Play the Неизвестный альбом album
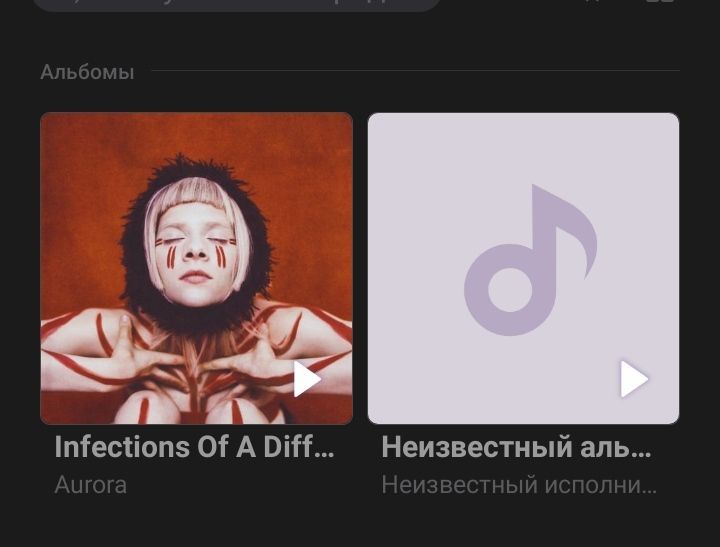Image resolution: width=720 pixels, height=547 pixels. tap(634, 379)
